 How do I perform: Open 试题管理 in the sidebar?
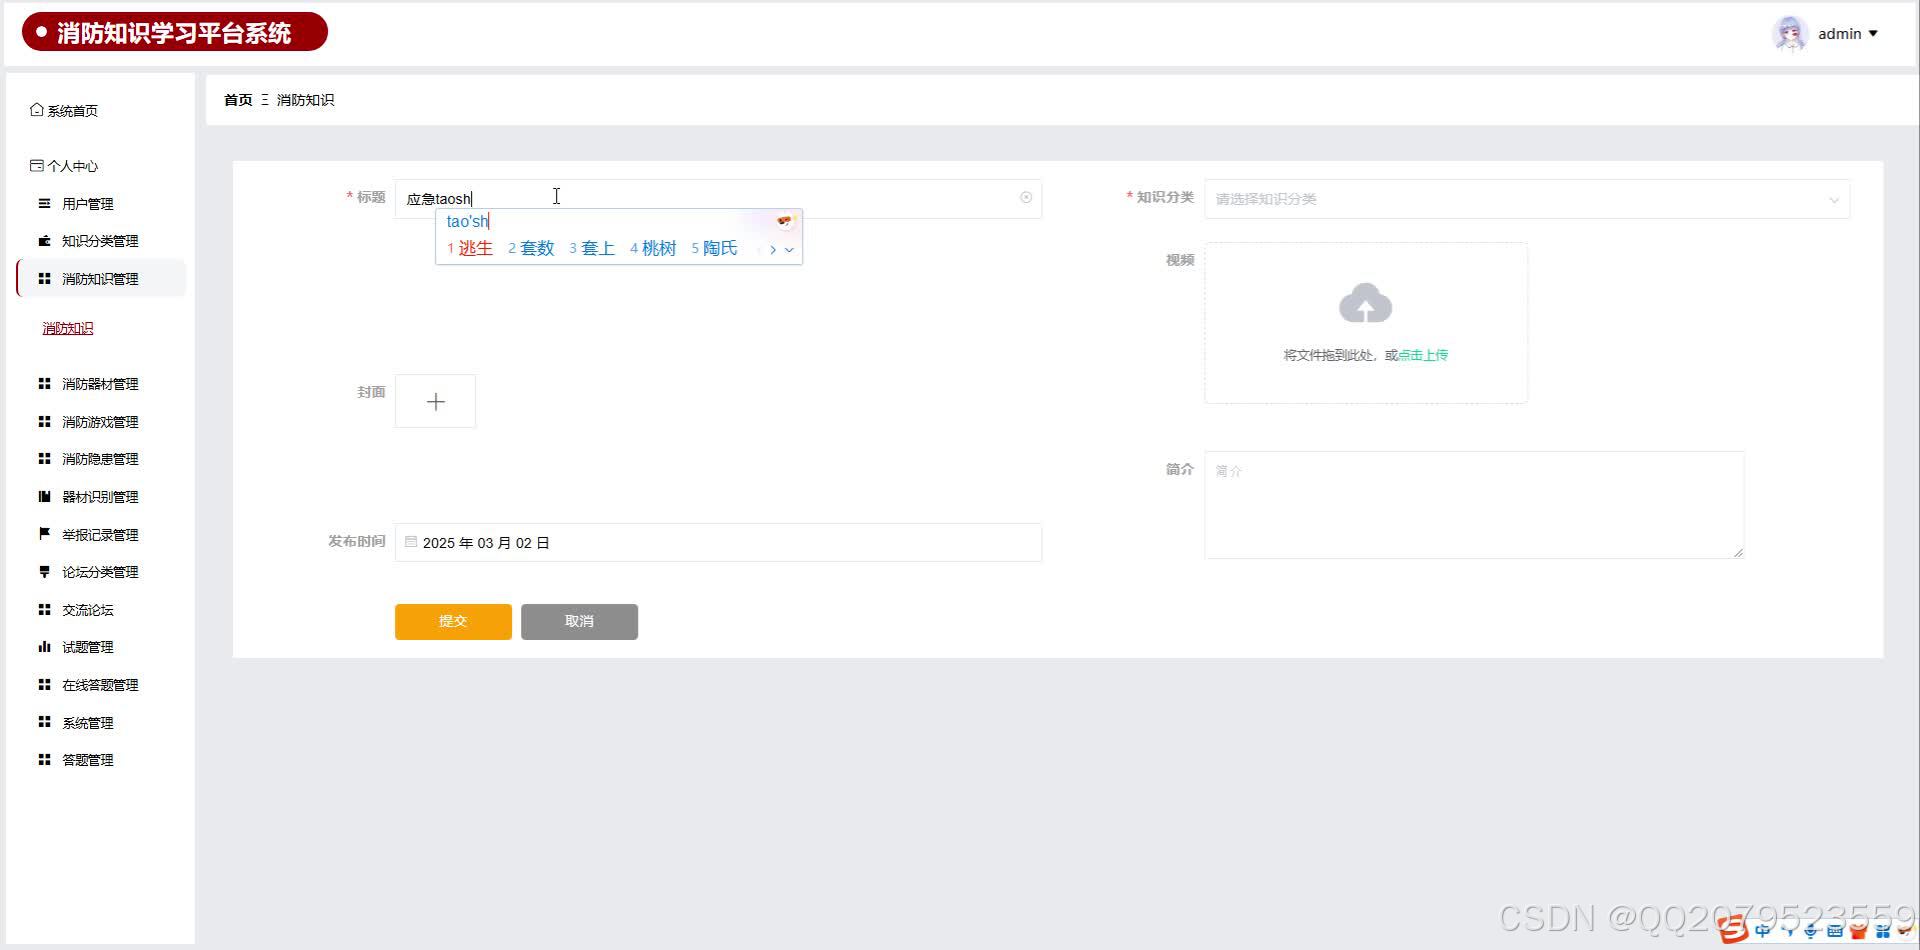(x=87, y=647)
